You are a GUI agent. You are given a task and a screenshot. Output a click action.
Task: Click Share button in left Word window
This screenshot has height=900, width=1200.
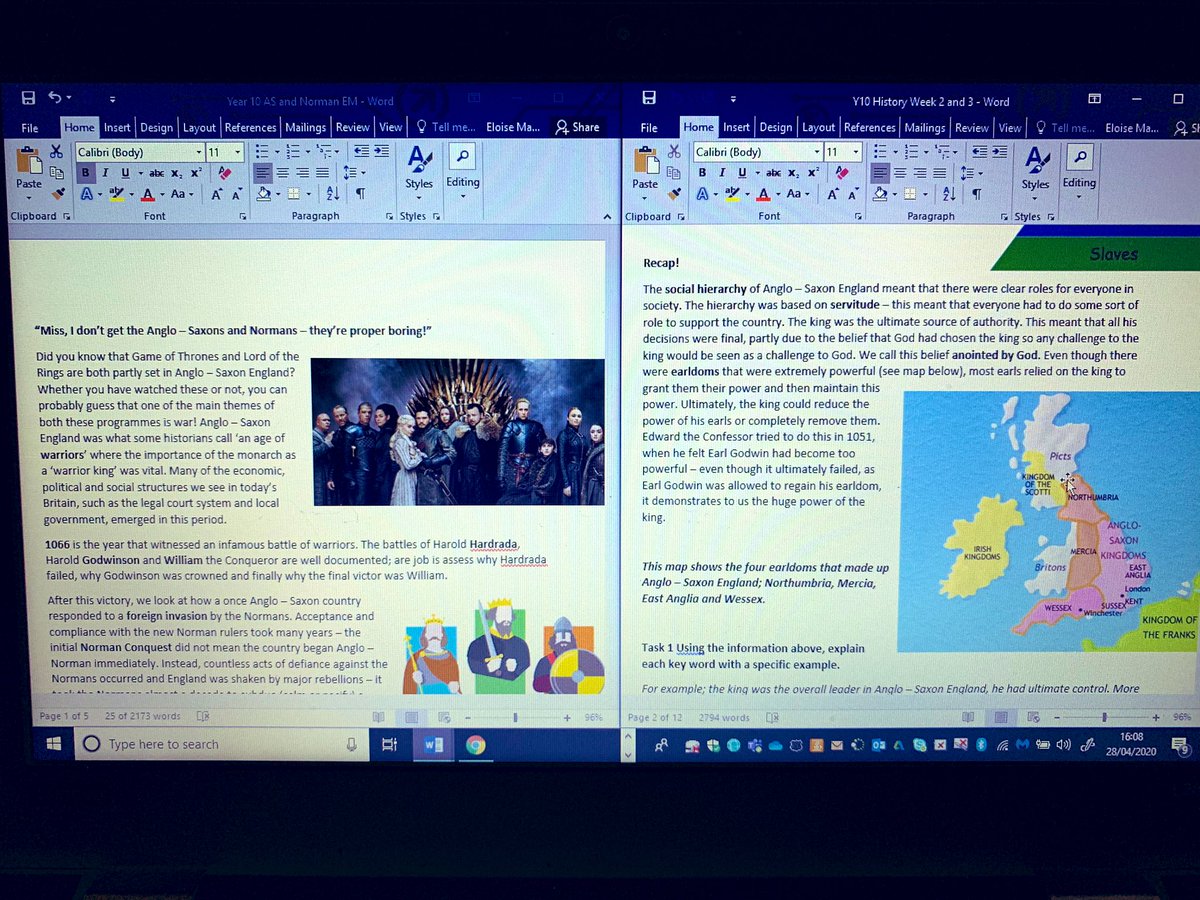tap(577, 127)
